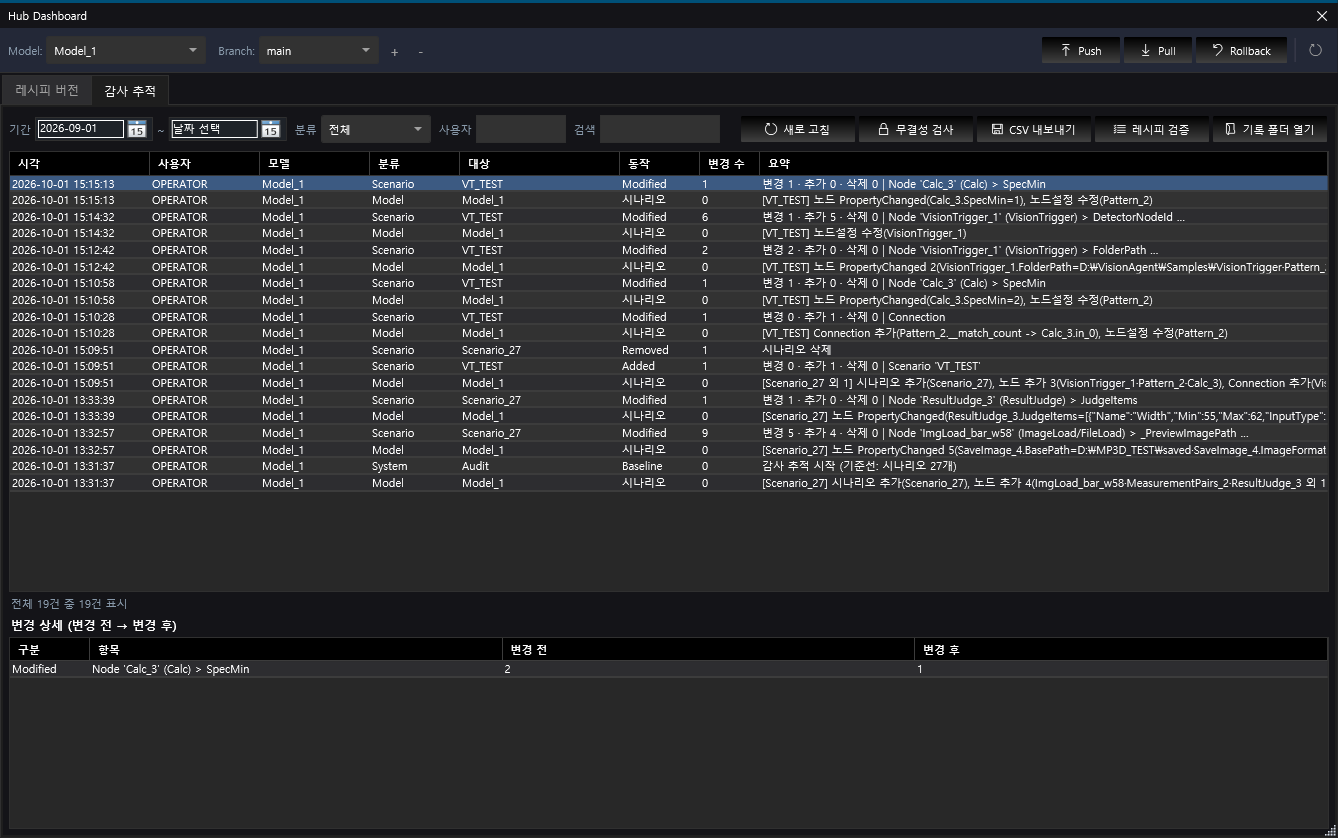Export records with CSV 내보내기
This screenshot has height=838, width=1338.
[x=1033, y=129]
